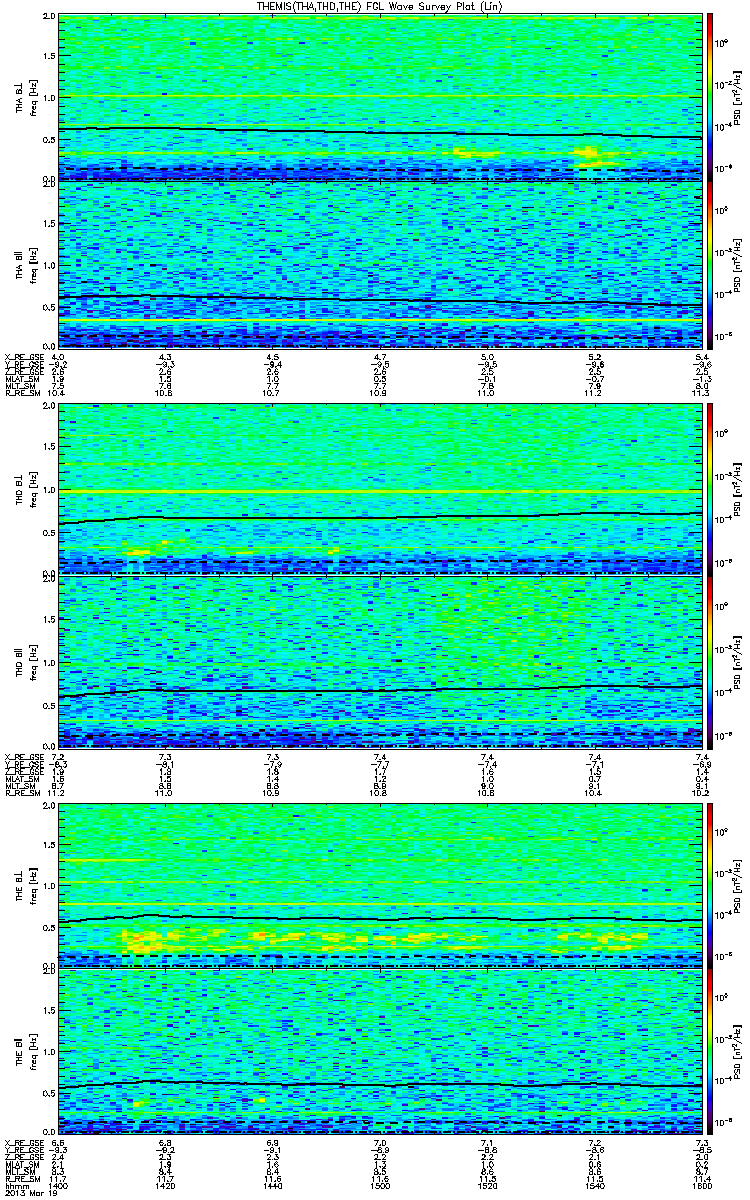Click the PSD color bar beside THE B-parallel panel

tap(710, 1054)
